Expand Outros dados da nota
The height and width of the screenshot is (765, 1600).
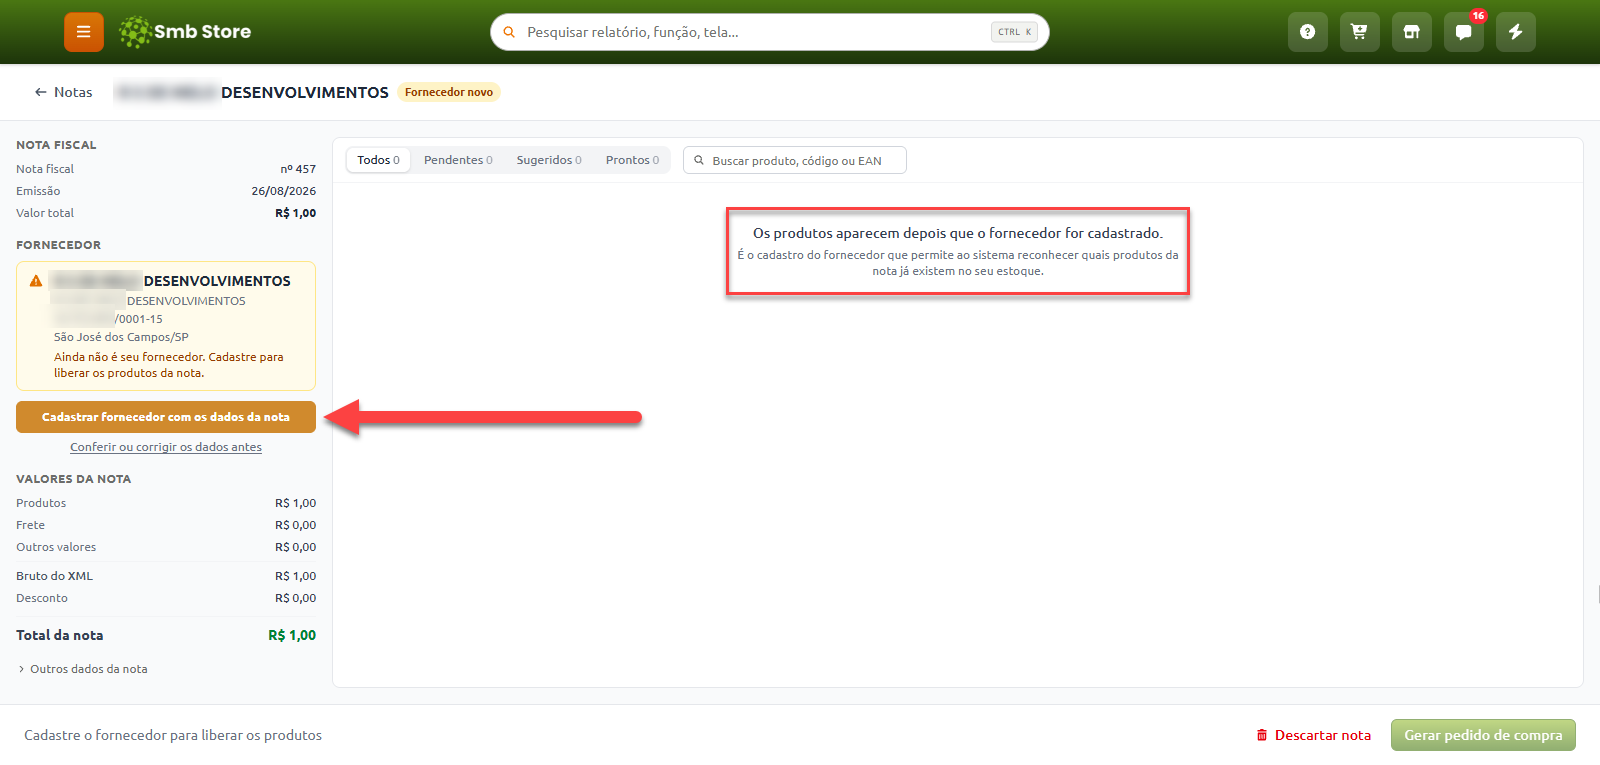[83, 669]
